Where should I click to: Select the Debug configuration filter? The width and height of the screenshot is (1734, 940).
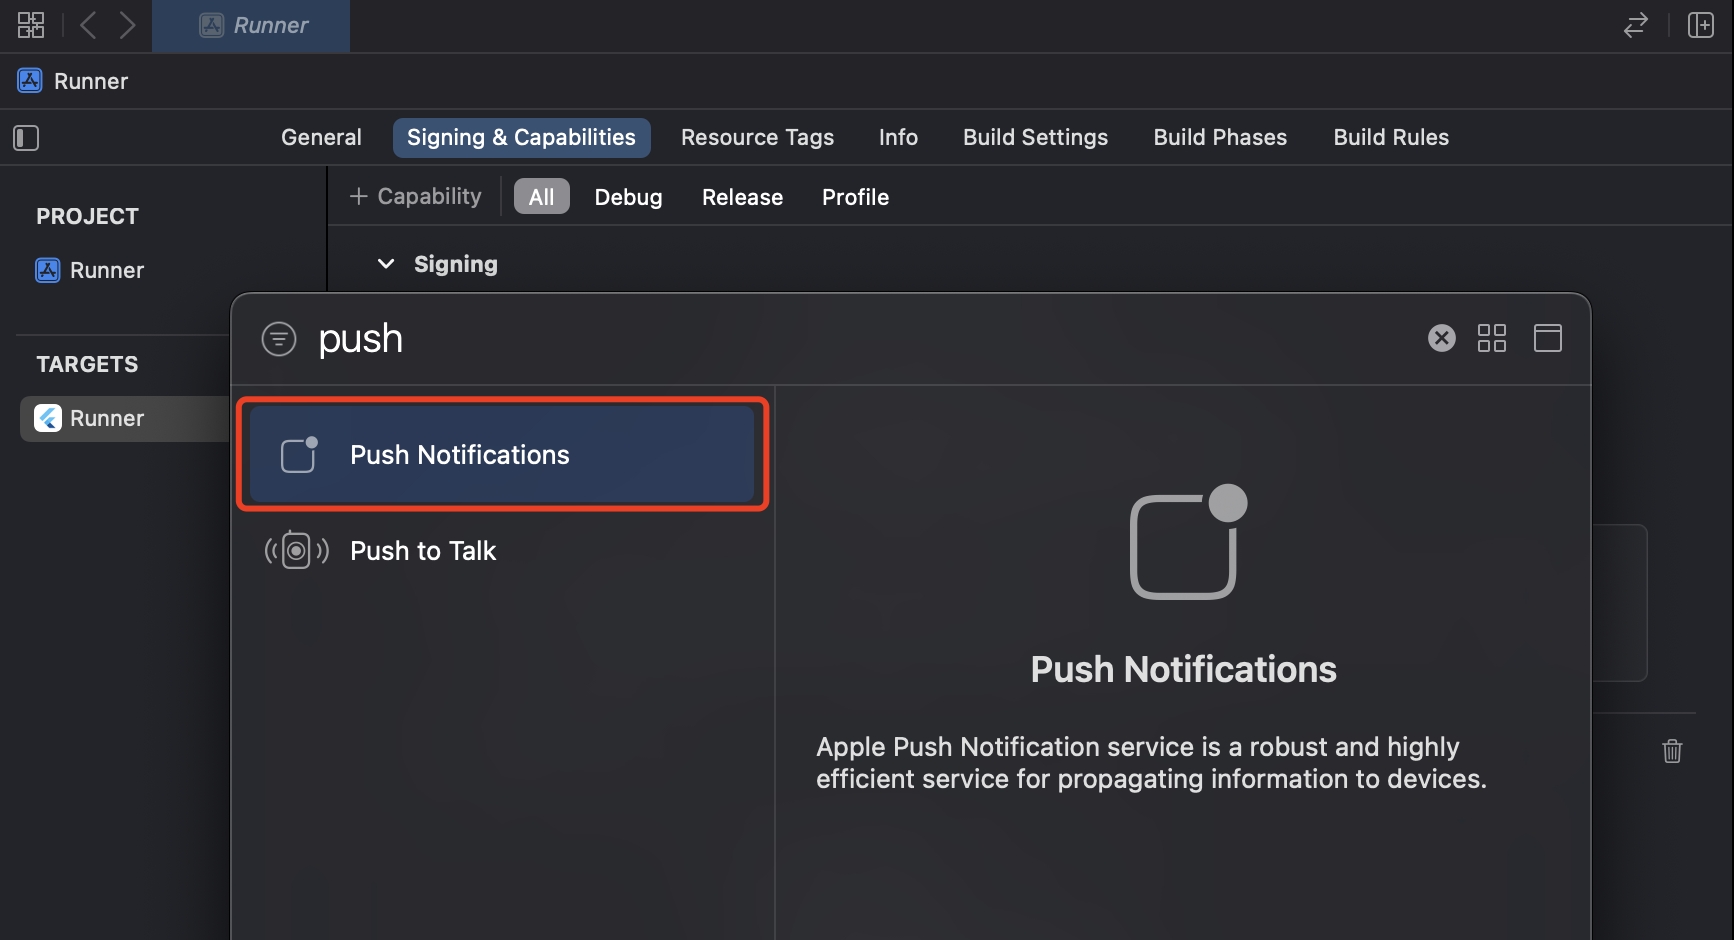tap(628, 197)
